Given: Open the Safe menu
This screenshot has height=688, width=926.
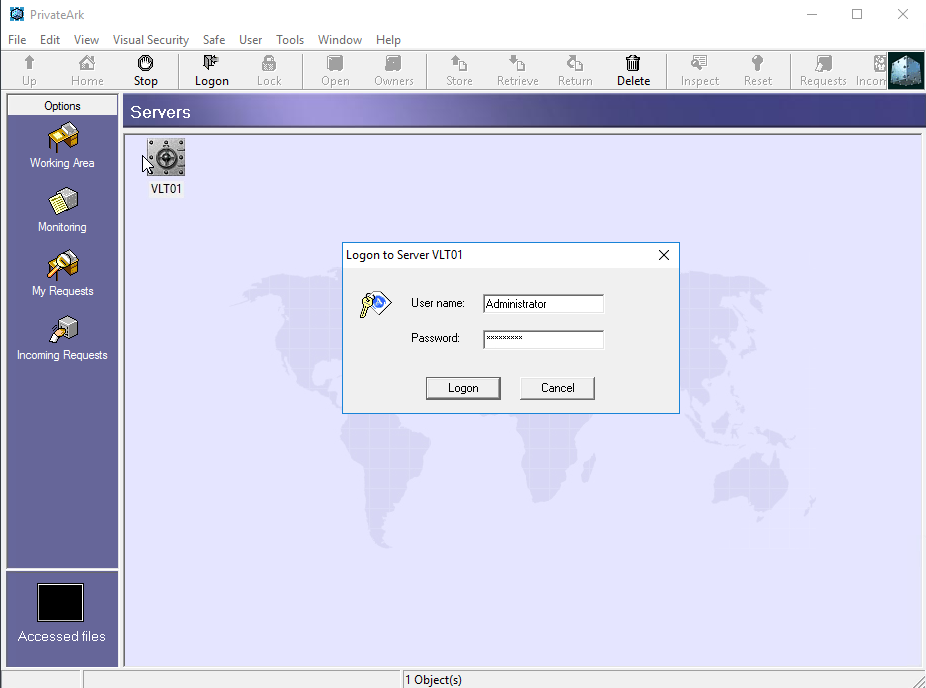Looking at the screenshot, I should coord(214,40).
